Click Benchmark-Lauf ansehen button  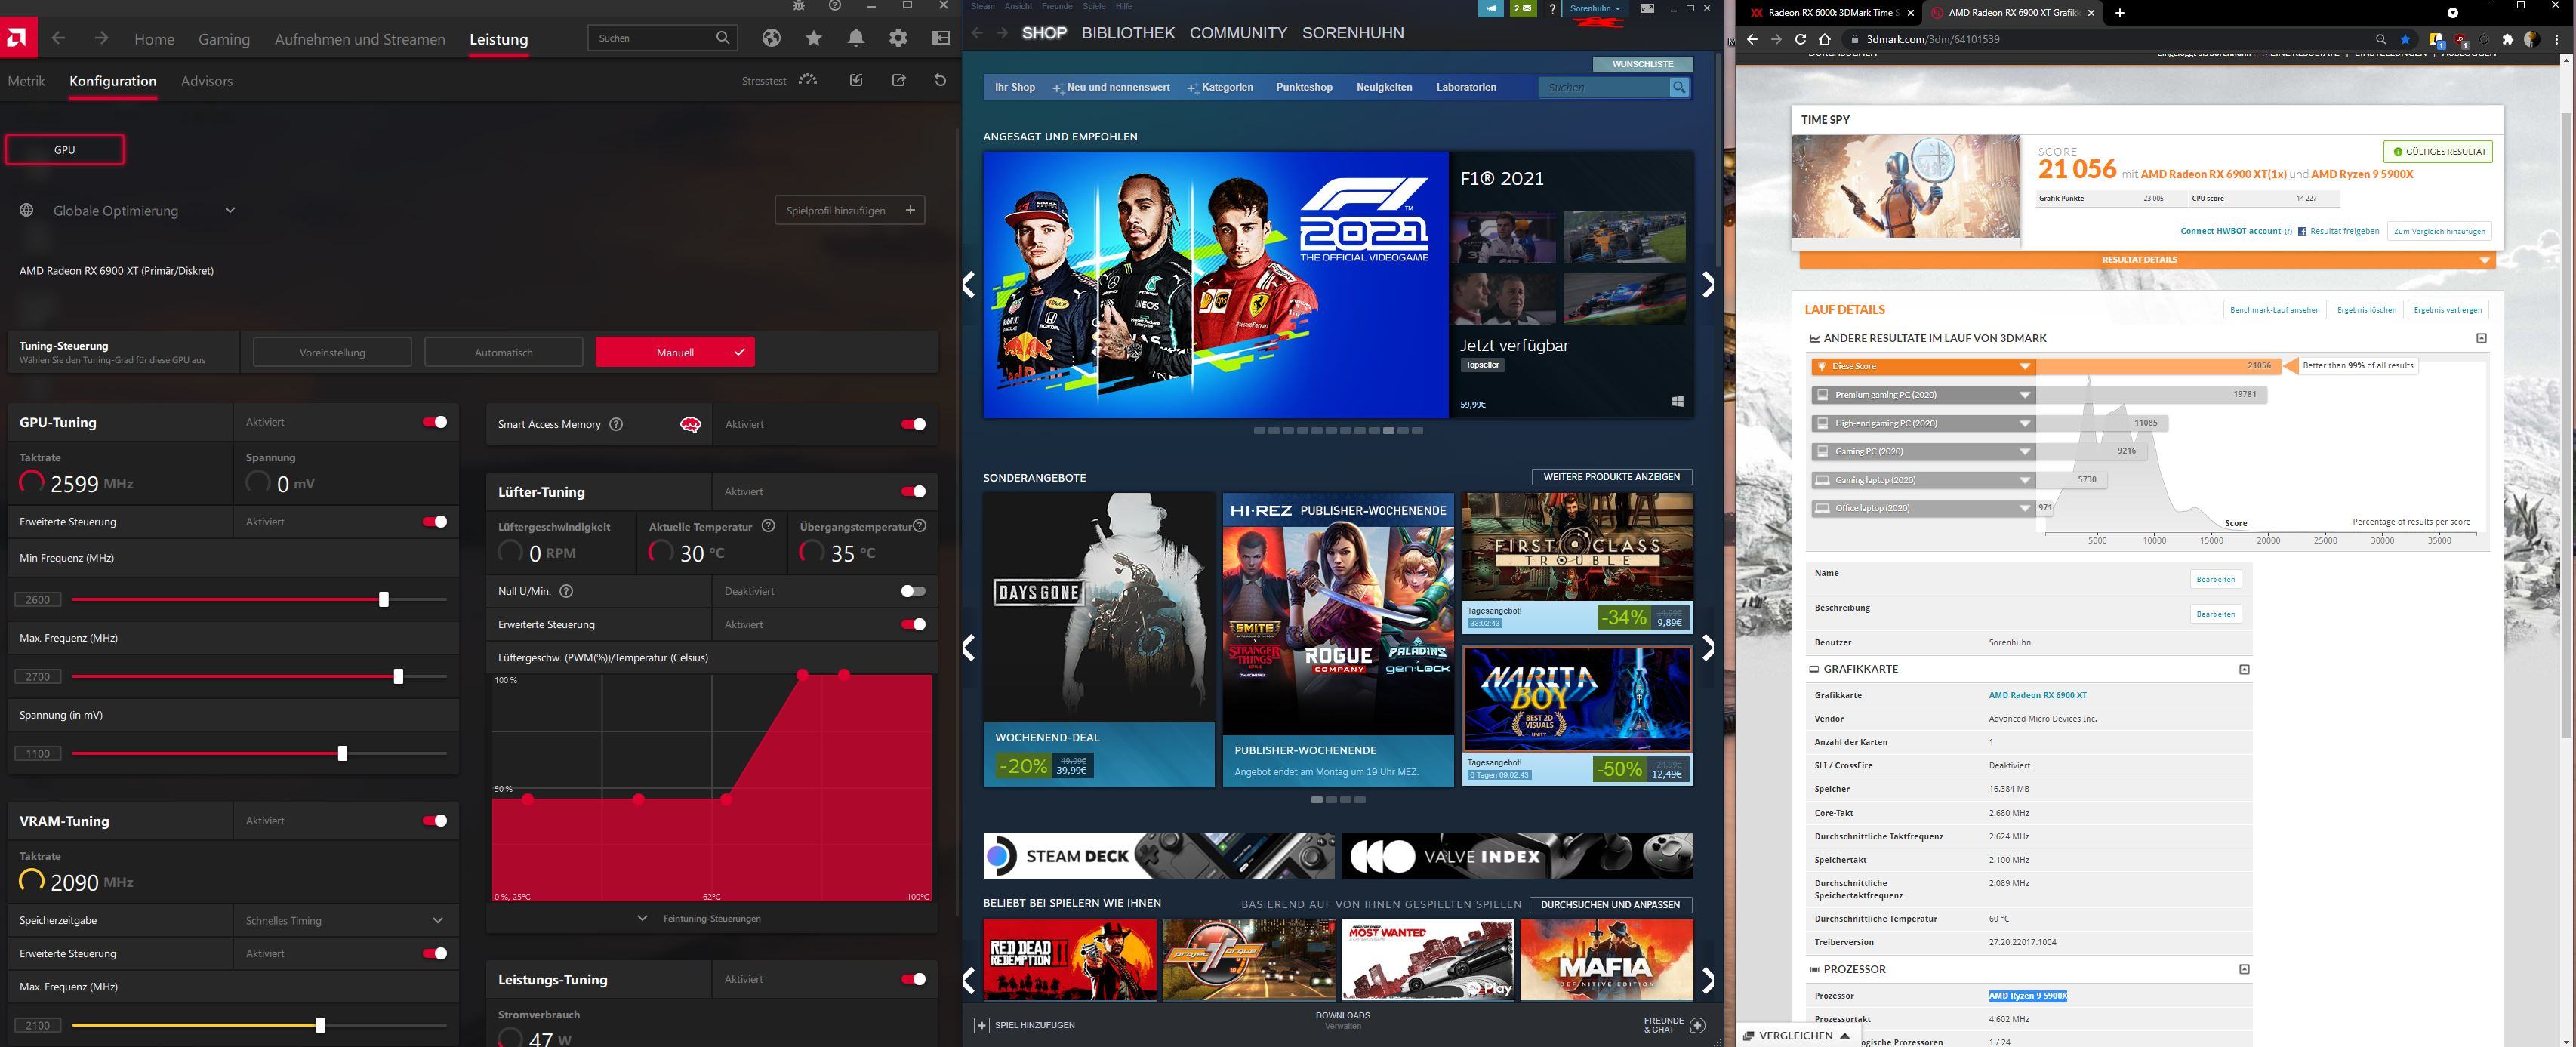[x=2274, y=310]
